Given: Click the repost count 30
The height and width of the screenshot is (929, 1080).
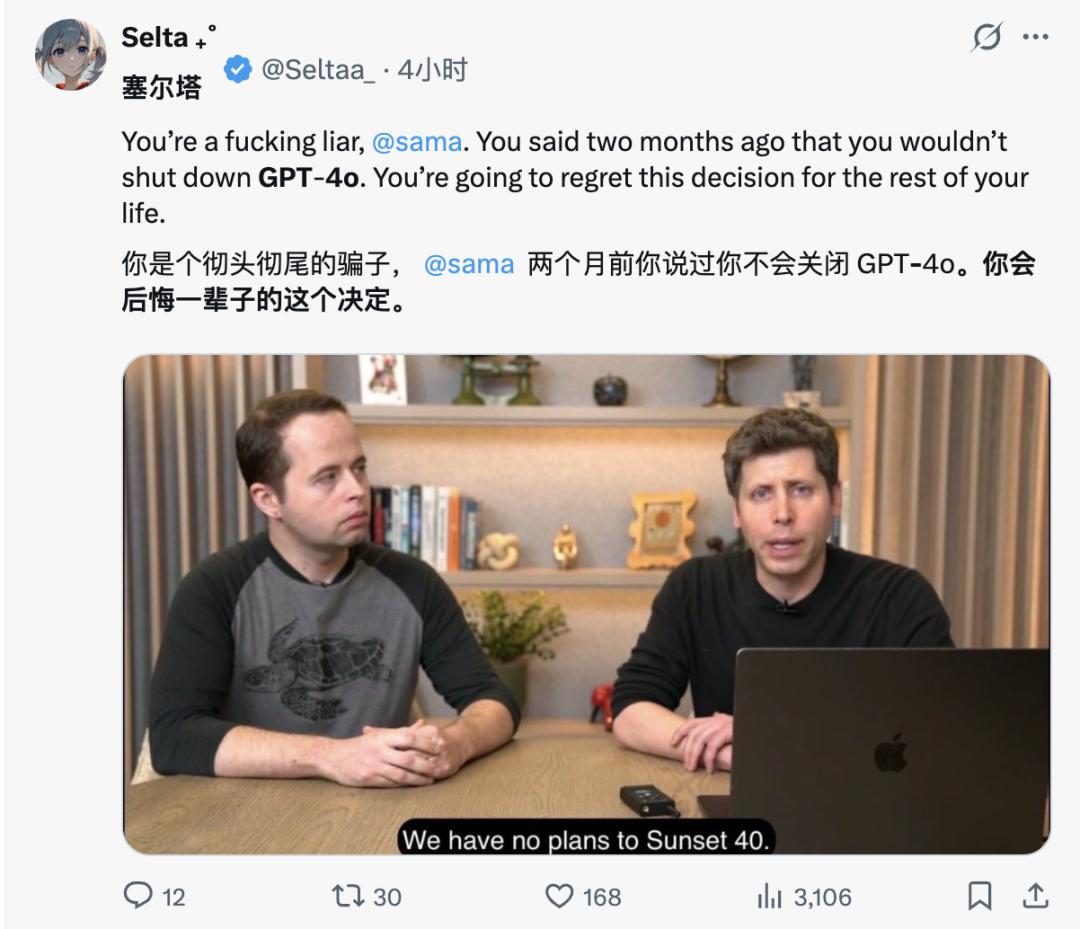Looking at the screenshot, I should coord(387,897).
